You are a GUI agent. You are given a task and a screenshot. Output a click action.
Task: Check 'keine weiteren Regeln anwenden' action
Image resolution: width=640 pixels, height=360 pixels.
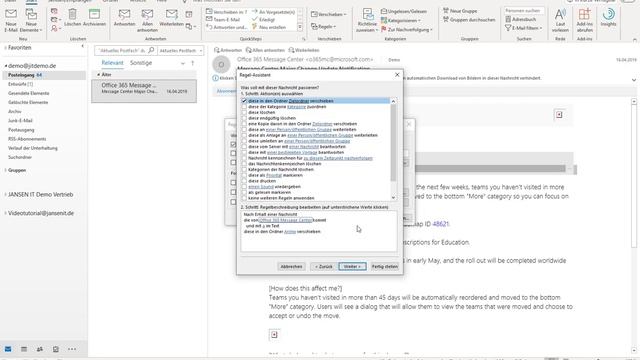pos(244,198)
